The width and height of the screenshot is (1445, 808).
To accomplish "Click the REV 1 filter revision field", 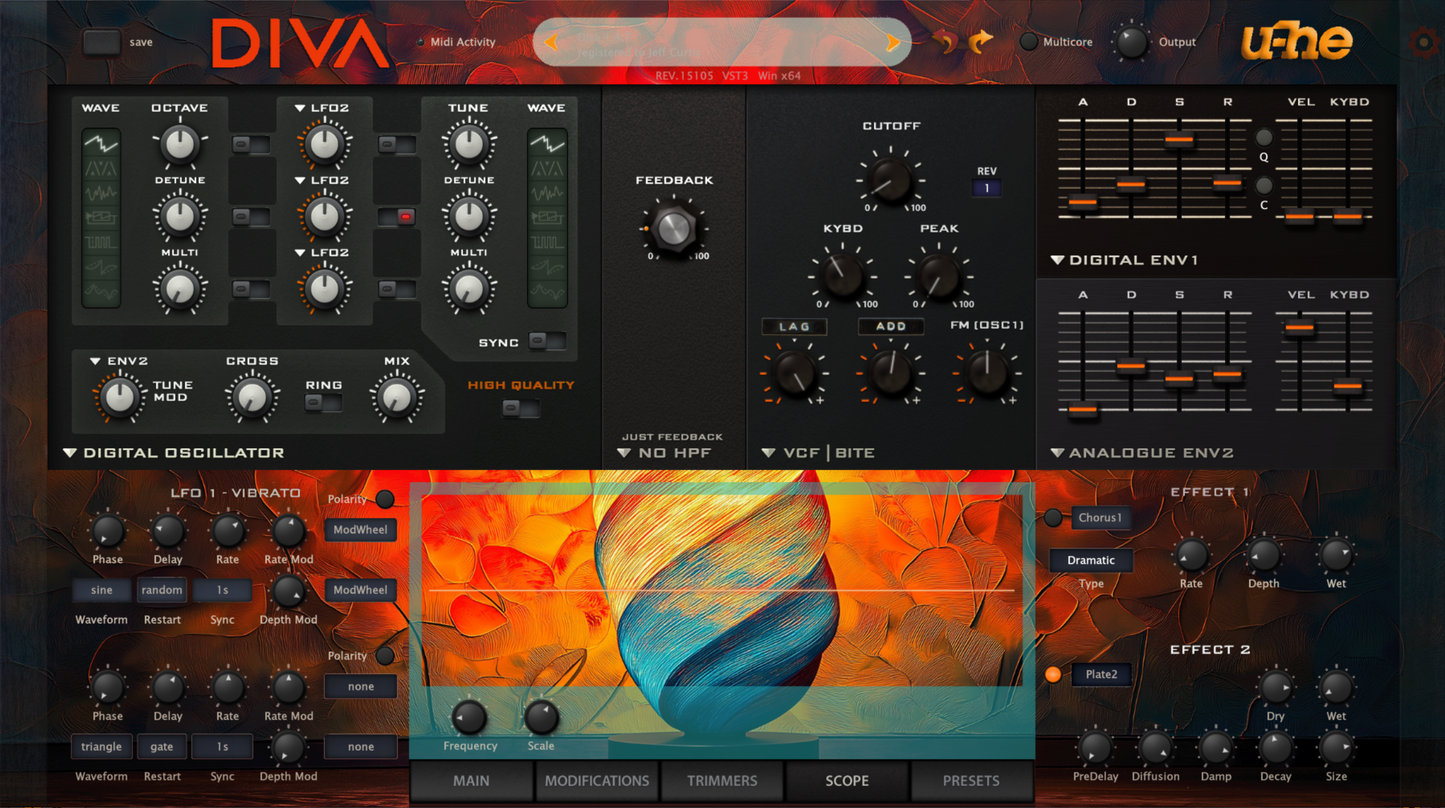I will (986, 188).
